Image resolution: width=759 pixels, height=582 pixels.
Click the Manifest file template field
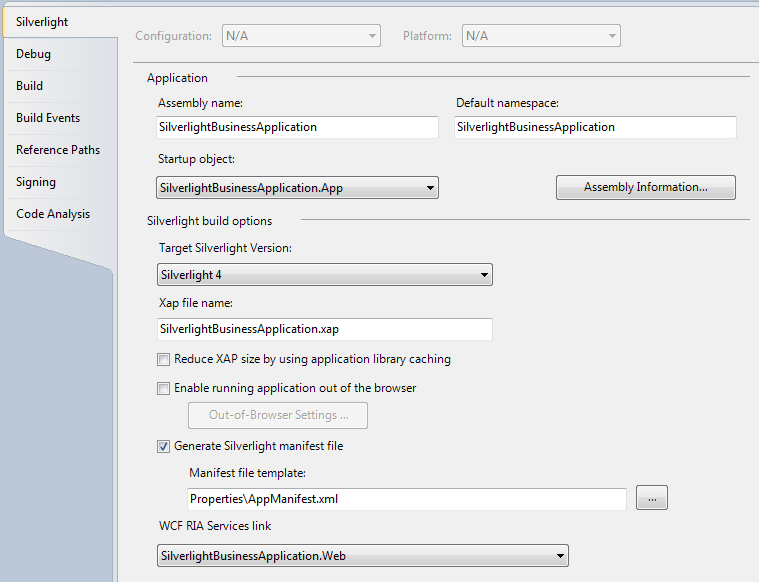tap(407, 499)
